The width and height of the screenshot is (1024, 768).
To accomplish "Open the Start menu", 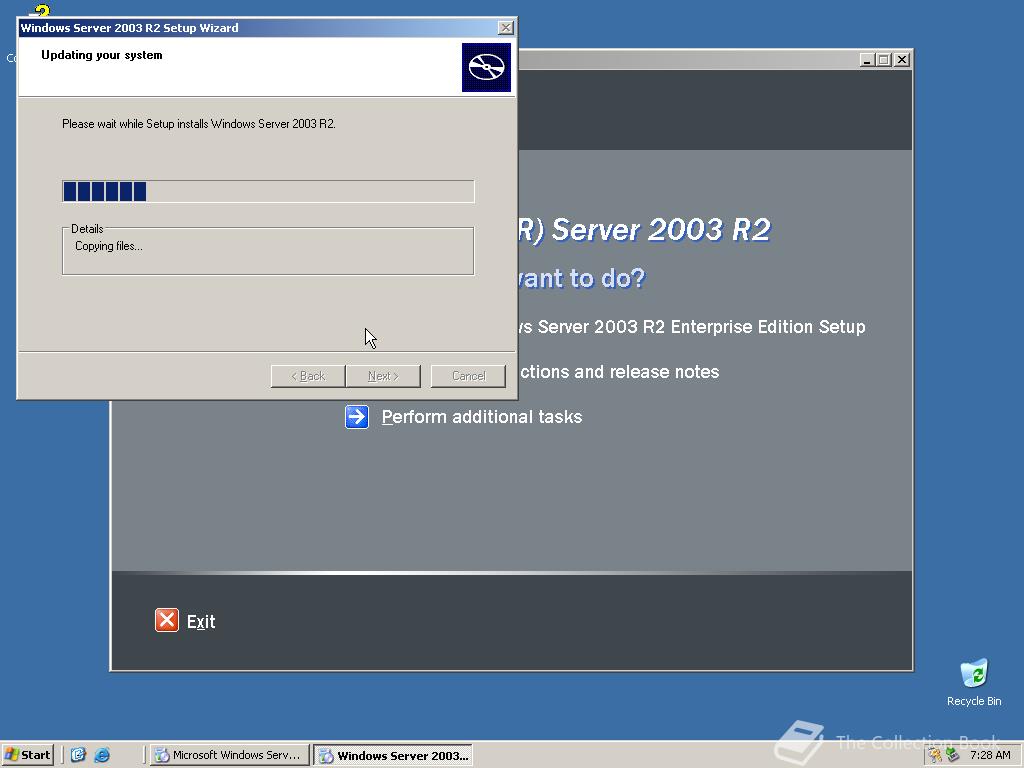I will pyautogui.click(x=27, y=755).
